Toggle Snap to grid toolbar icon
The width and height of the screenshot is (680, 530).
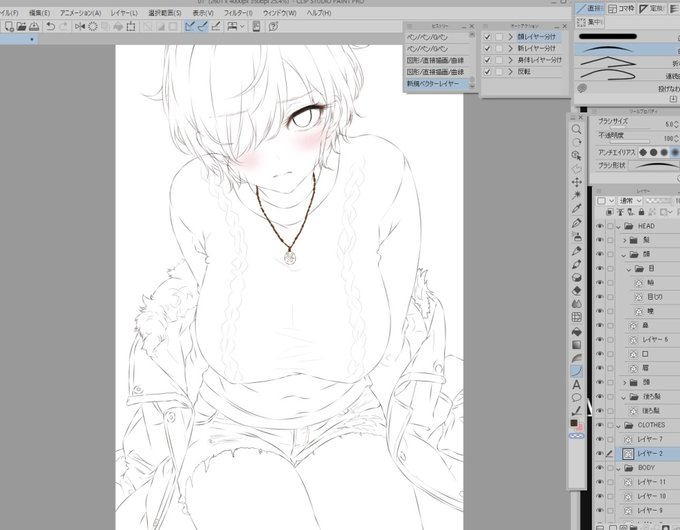click(216, 26)
